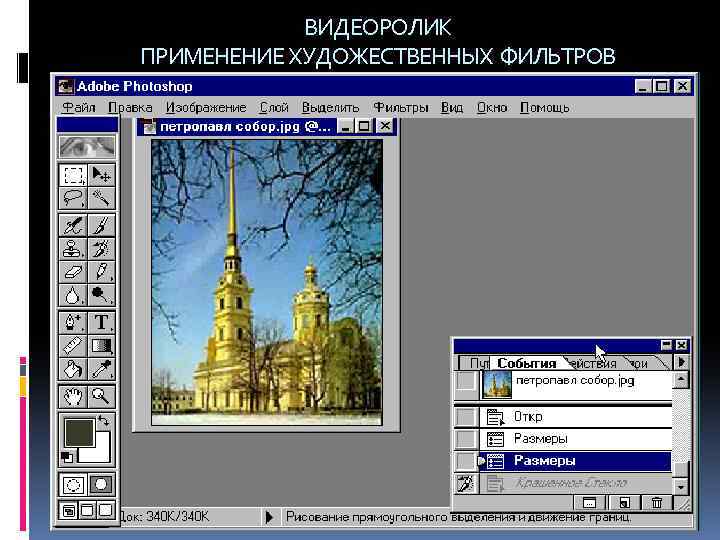This screenshot has height=540, width=720.
Task: Switch to Standard editing mode
Action: coord(73,484)
